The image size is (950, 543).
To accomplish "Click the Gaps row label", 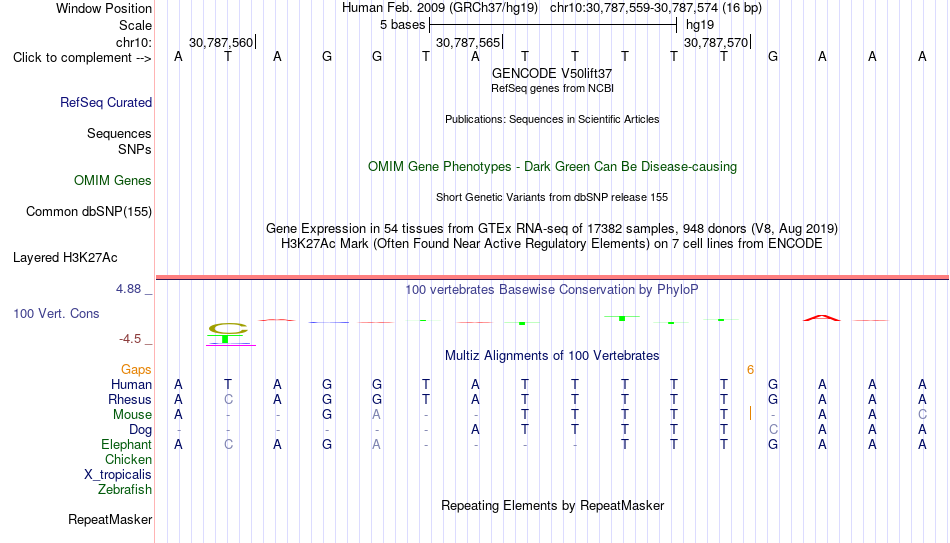I will click(x=136, y=370).
